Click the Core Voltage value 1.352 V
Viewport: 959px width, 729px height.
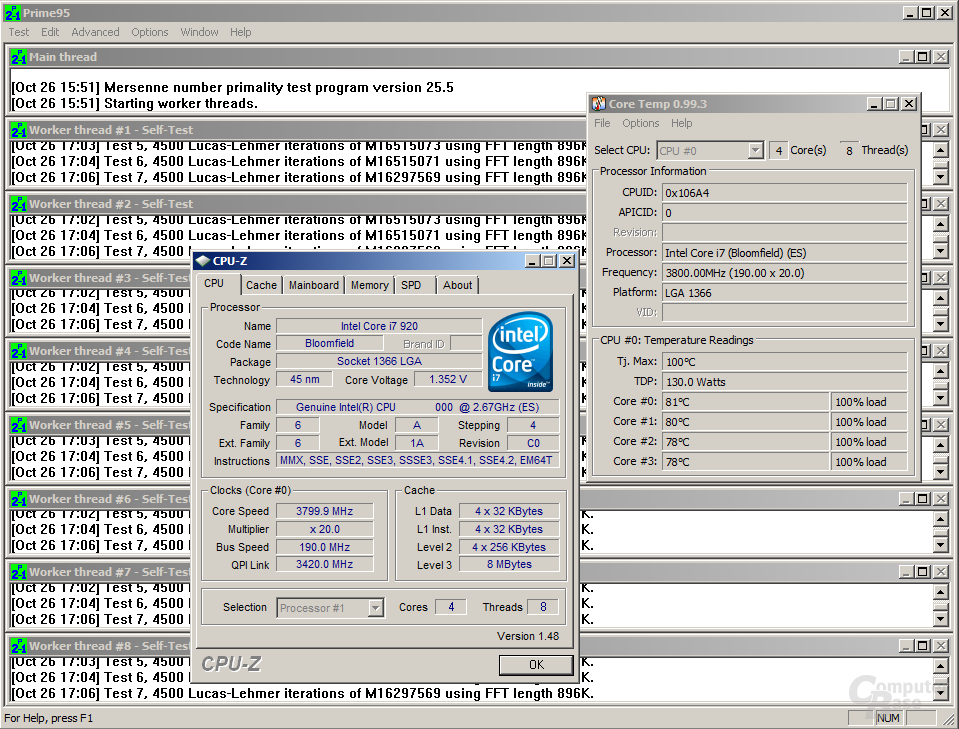click(x=448, y=379)
